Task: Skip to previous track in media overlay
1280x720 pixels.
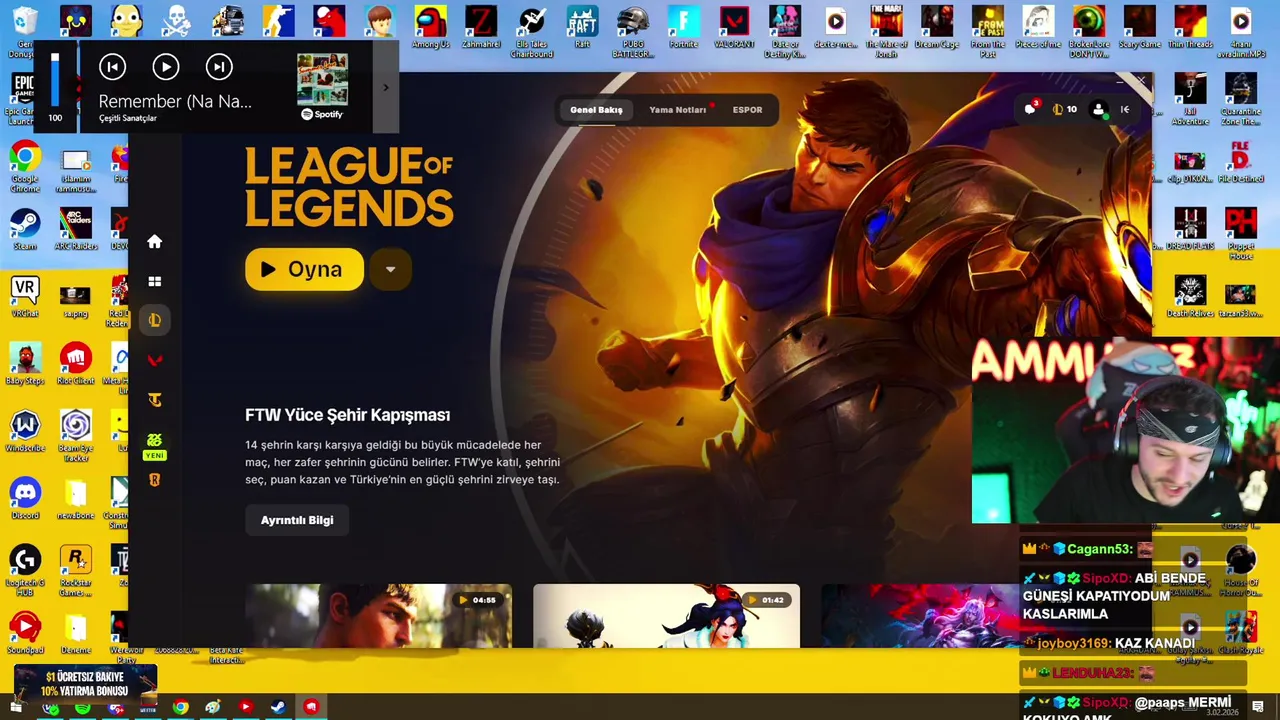Action: (112, 67)
